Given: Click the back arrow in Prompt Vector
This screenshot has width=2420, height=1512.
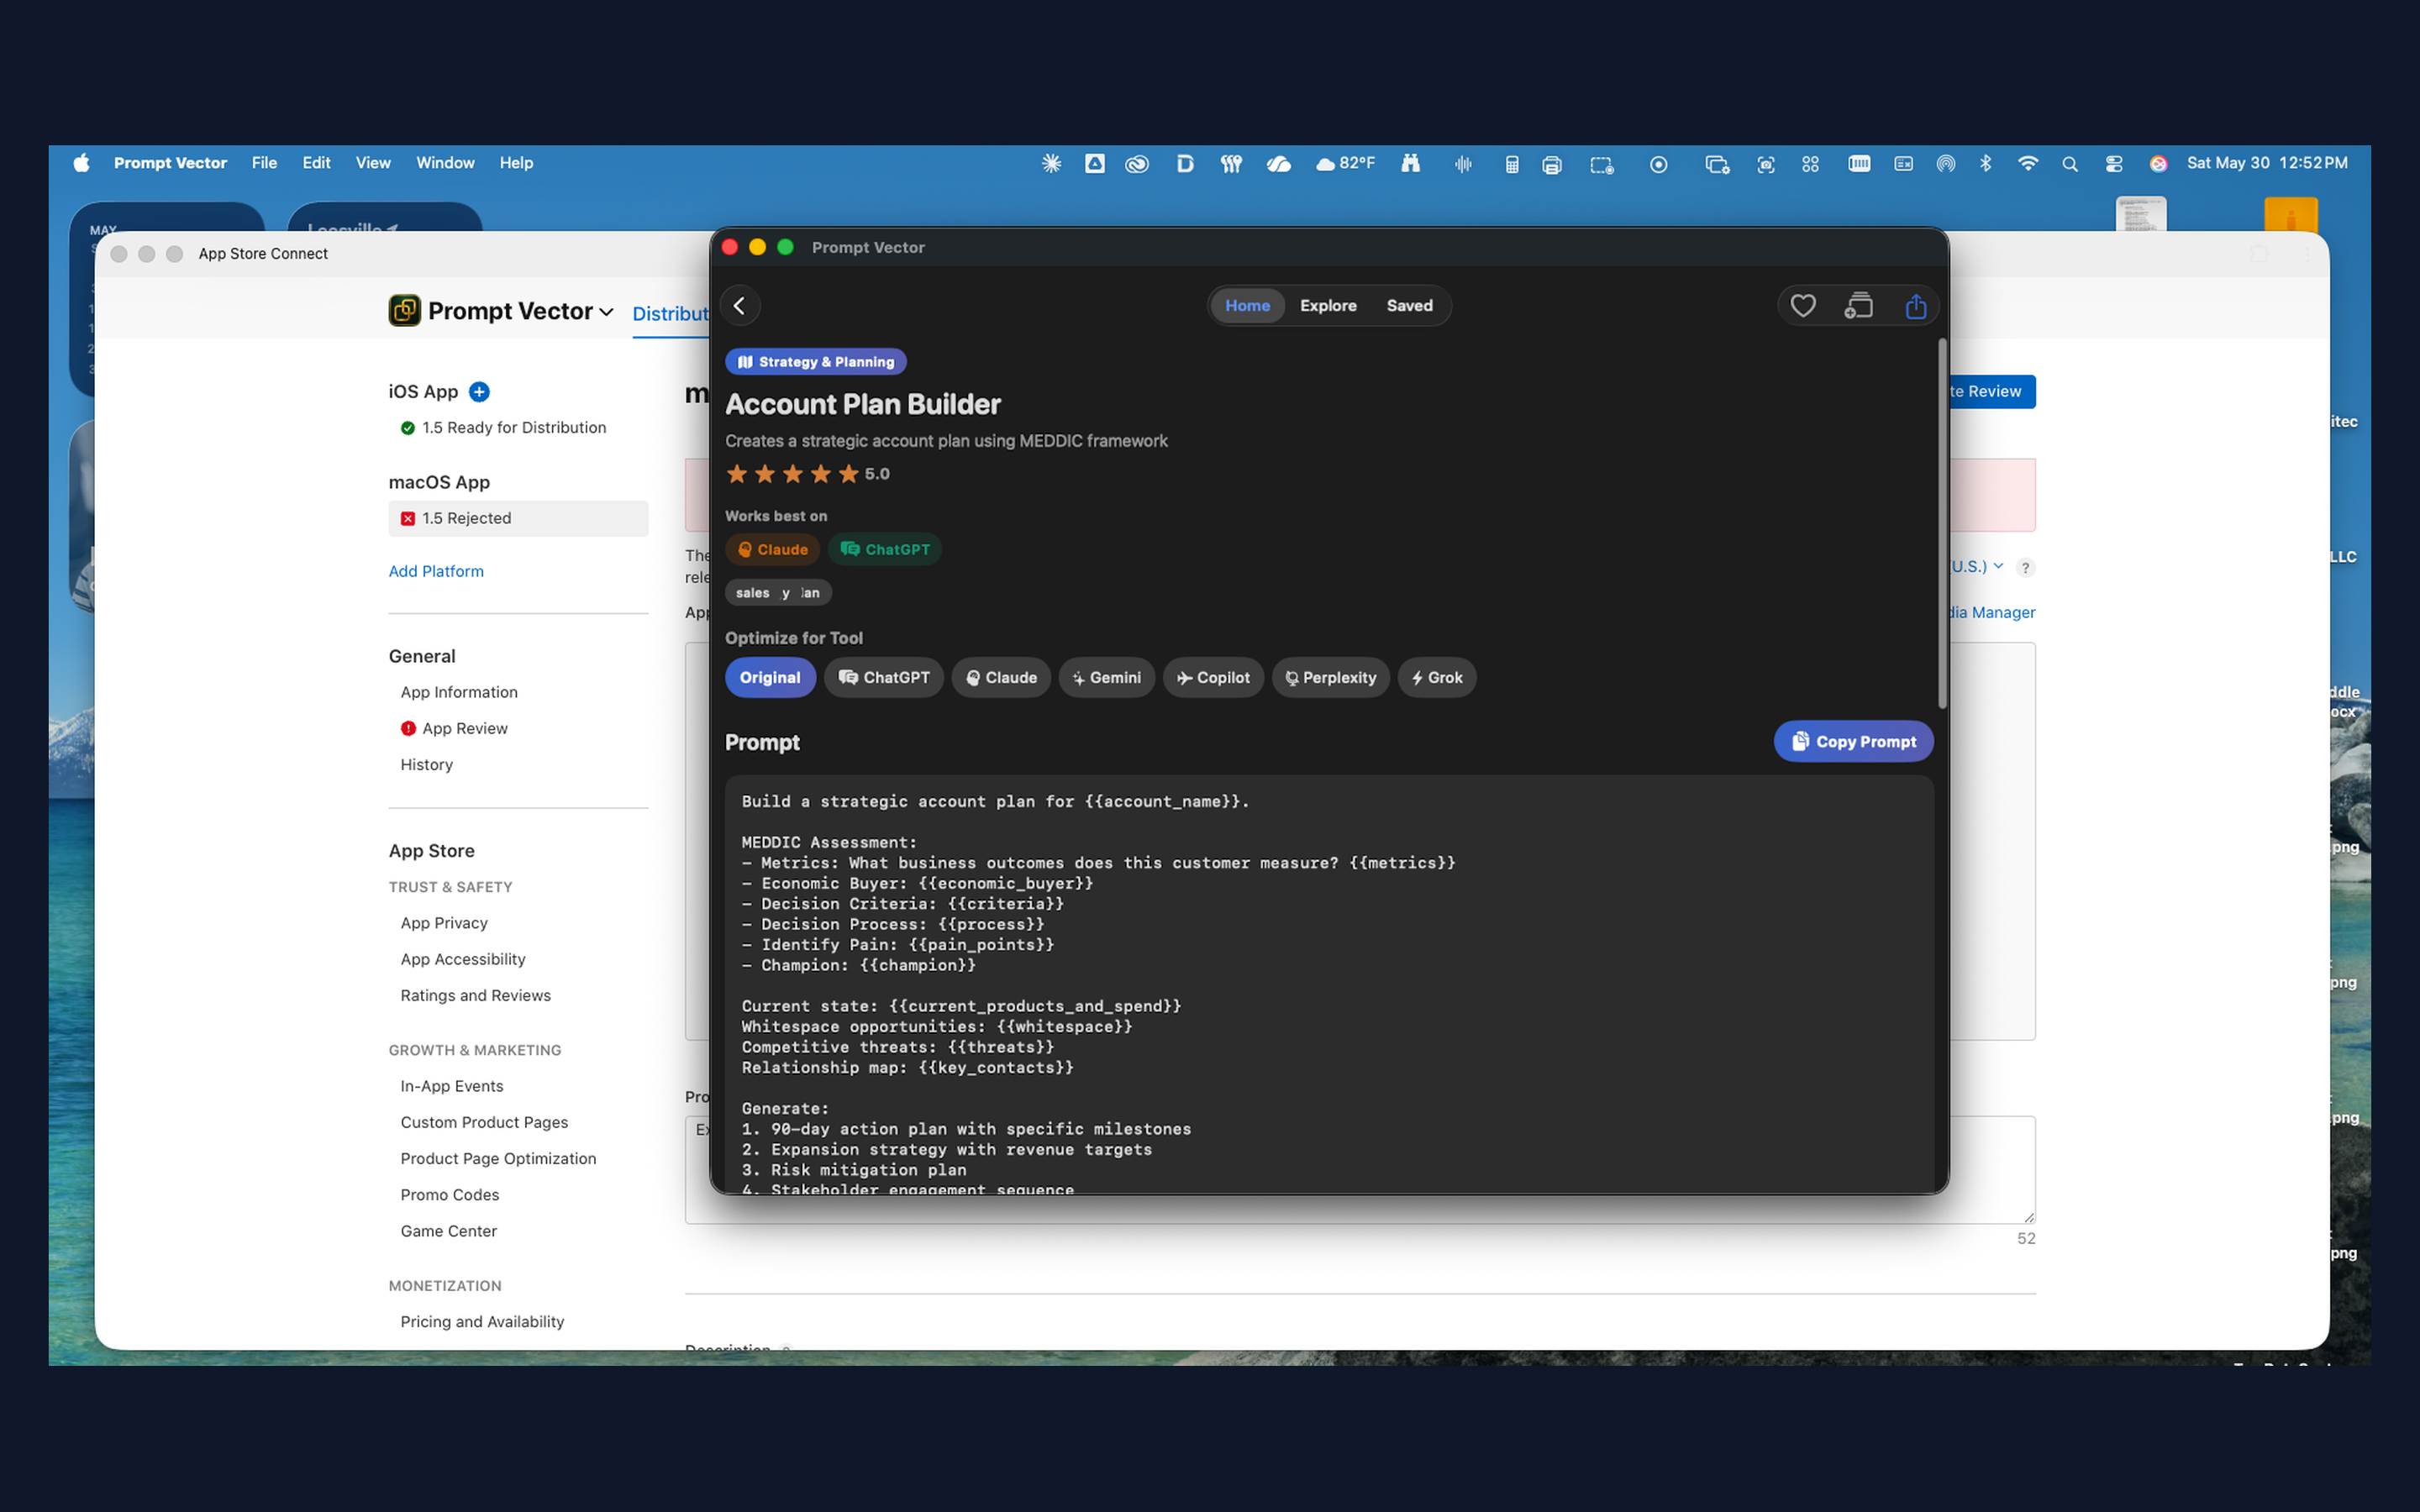Looking at the screenshot, I should pos(740,306).
